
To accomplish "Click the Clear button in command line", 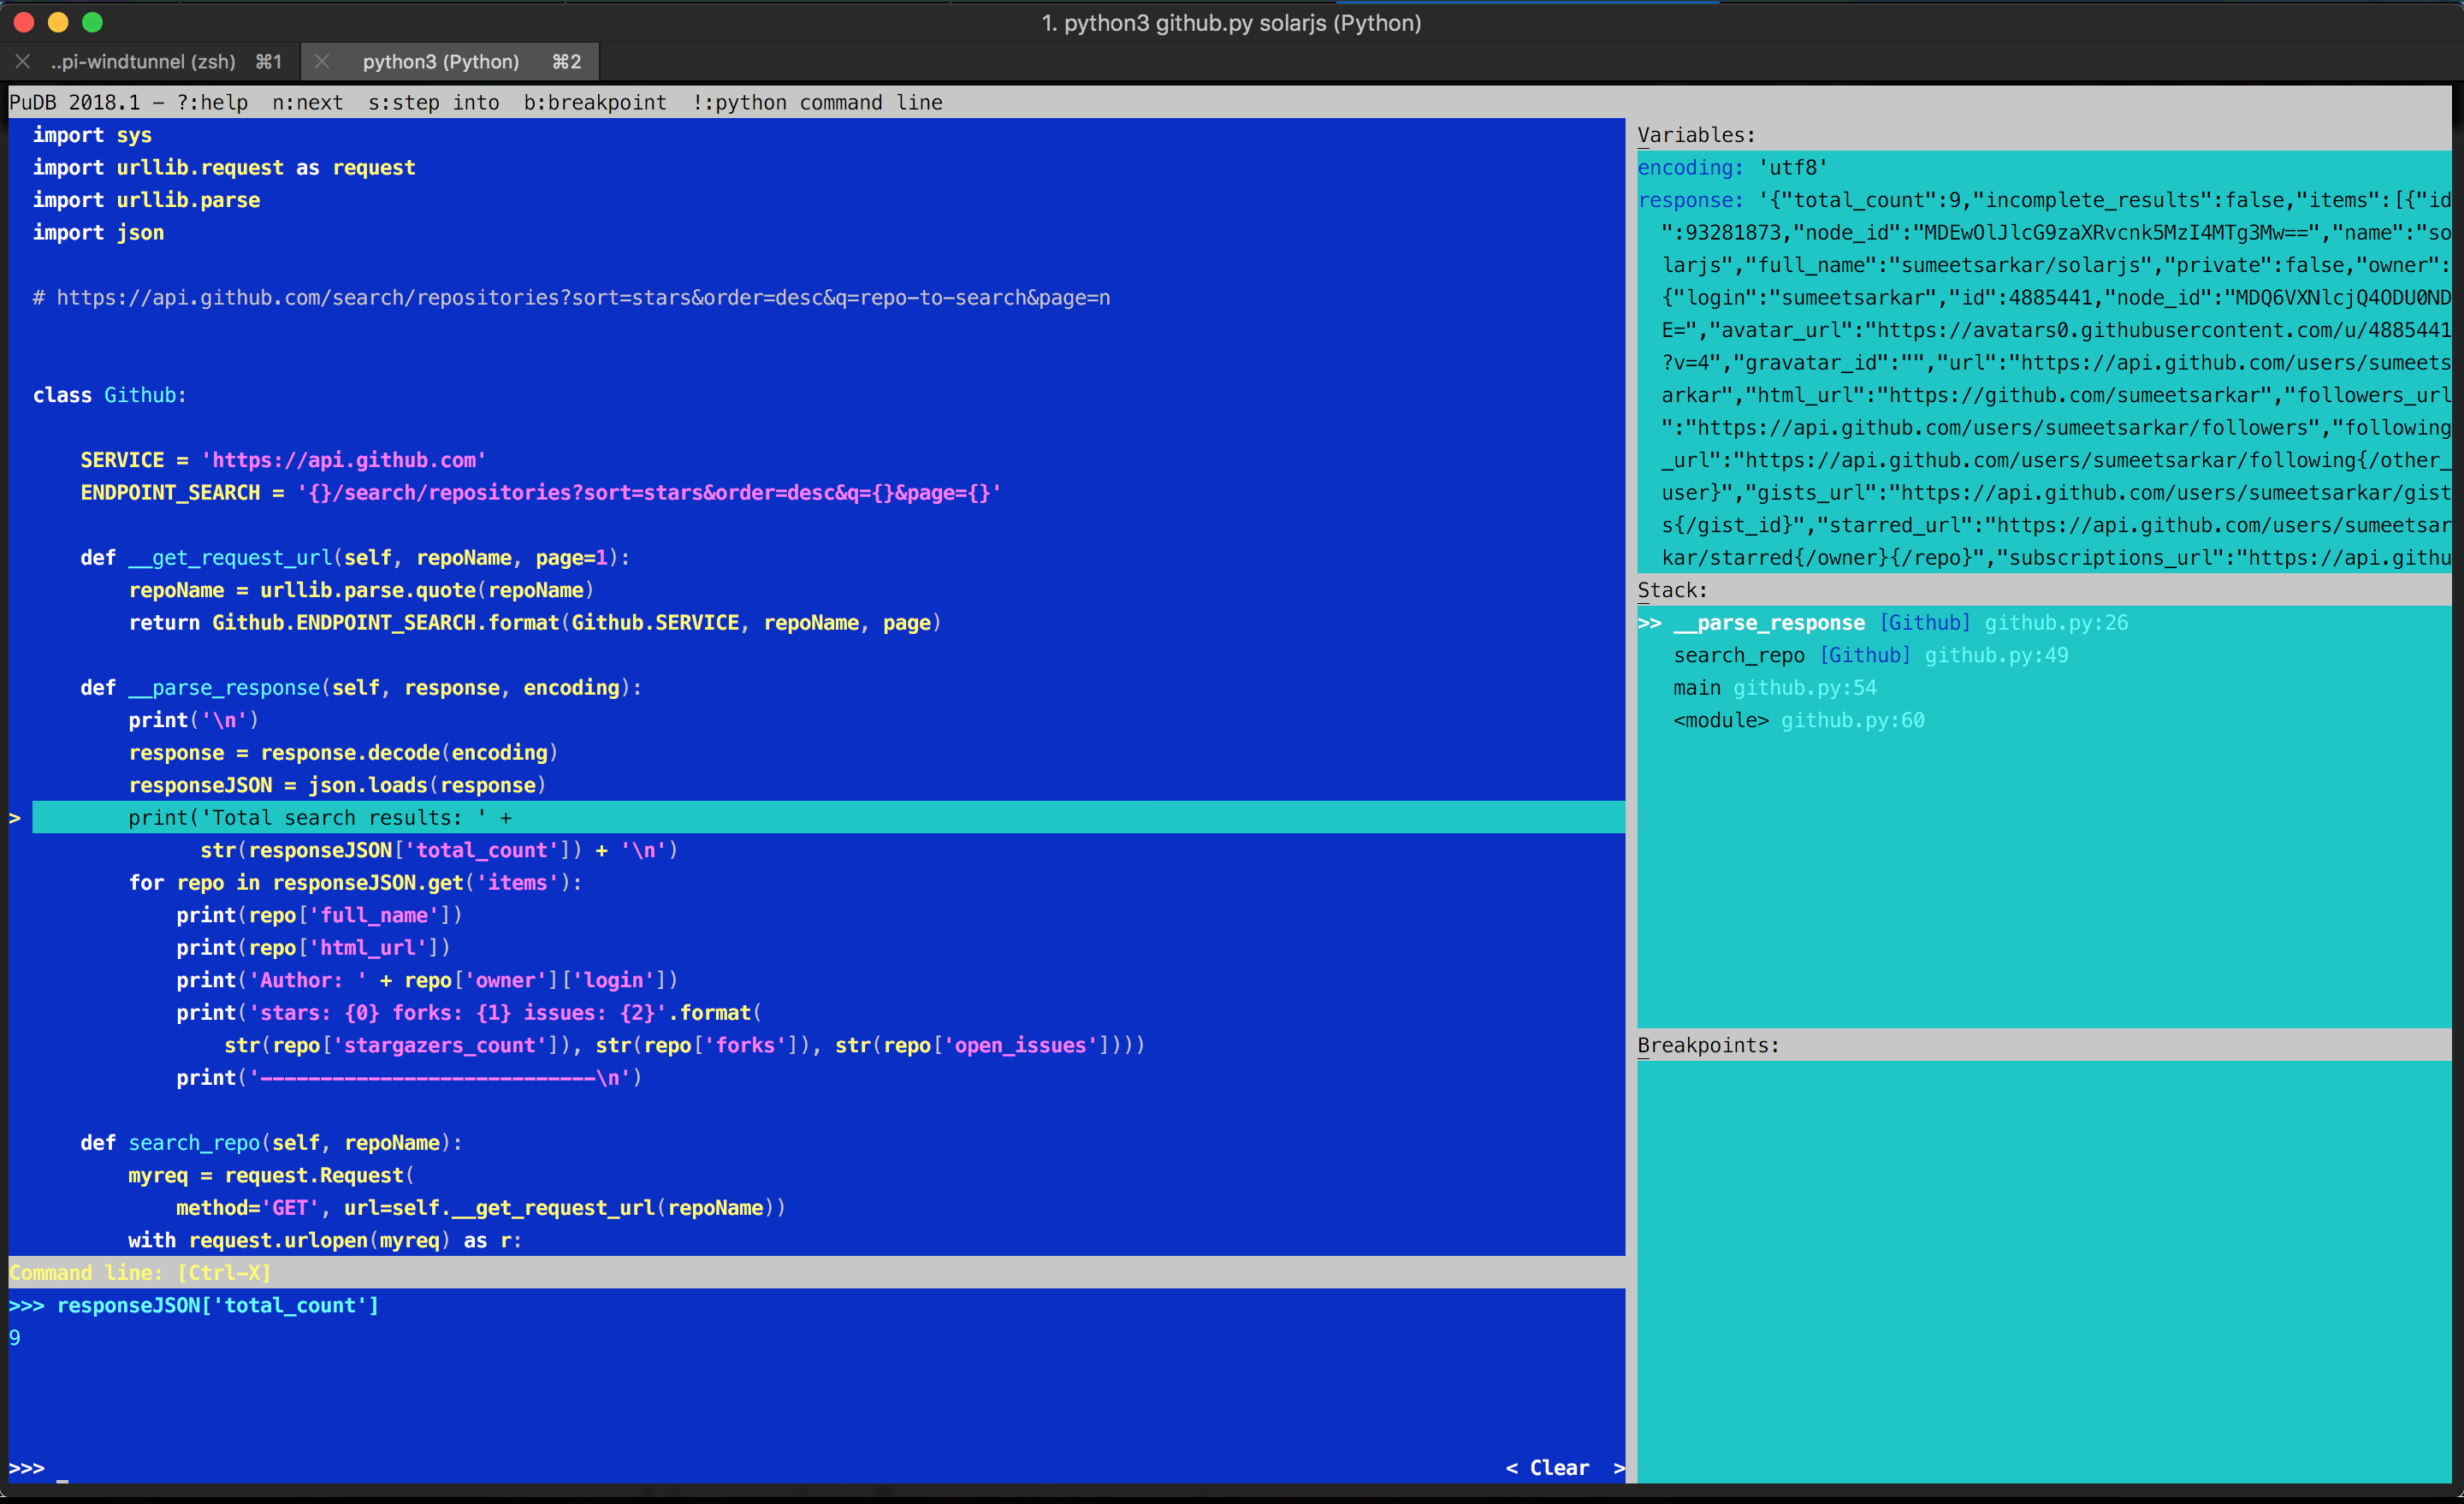I will [1558, 1468].
